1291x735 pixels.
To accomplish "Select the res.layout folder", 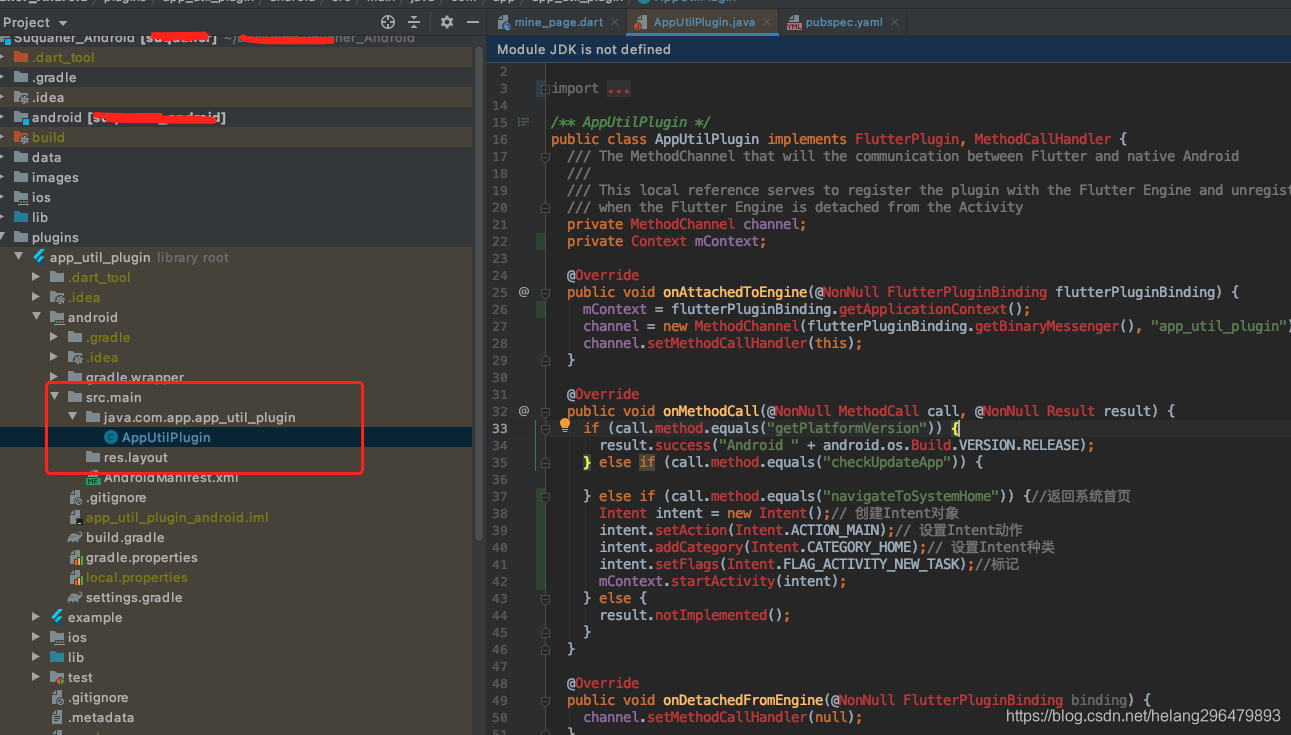I will pos(136,457).
